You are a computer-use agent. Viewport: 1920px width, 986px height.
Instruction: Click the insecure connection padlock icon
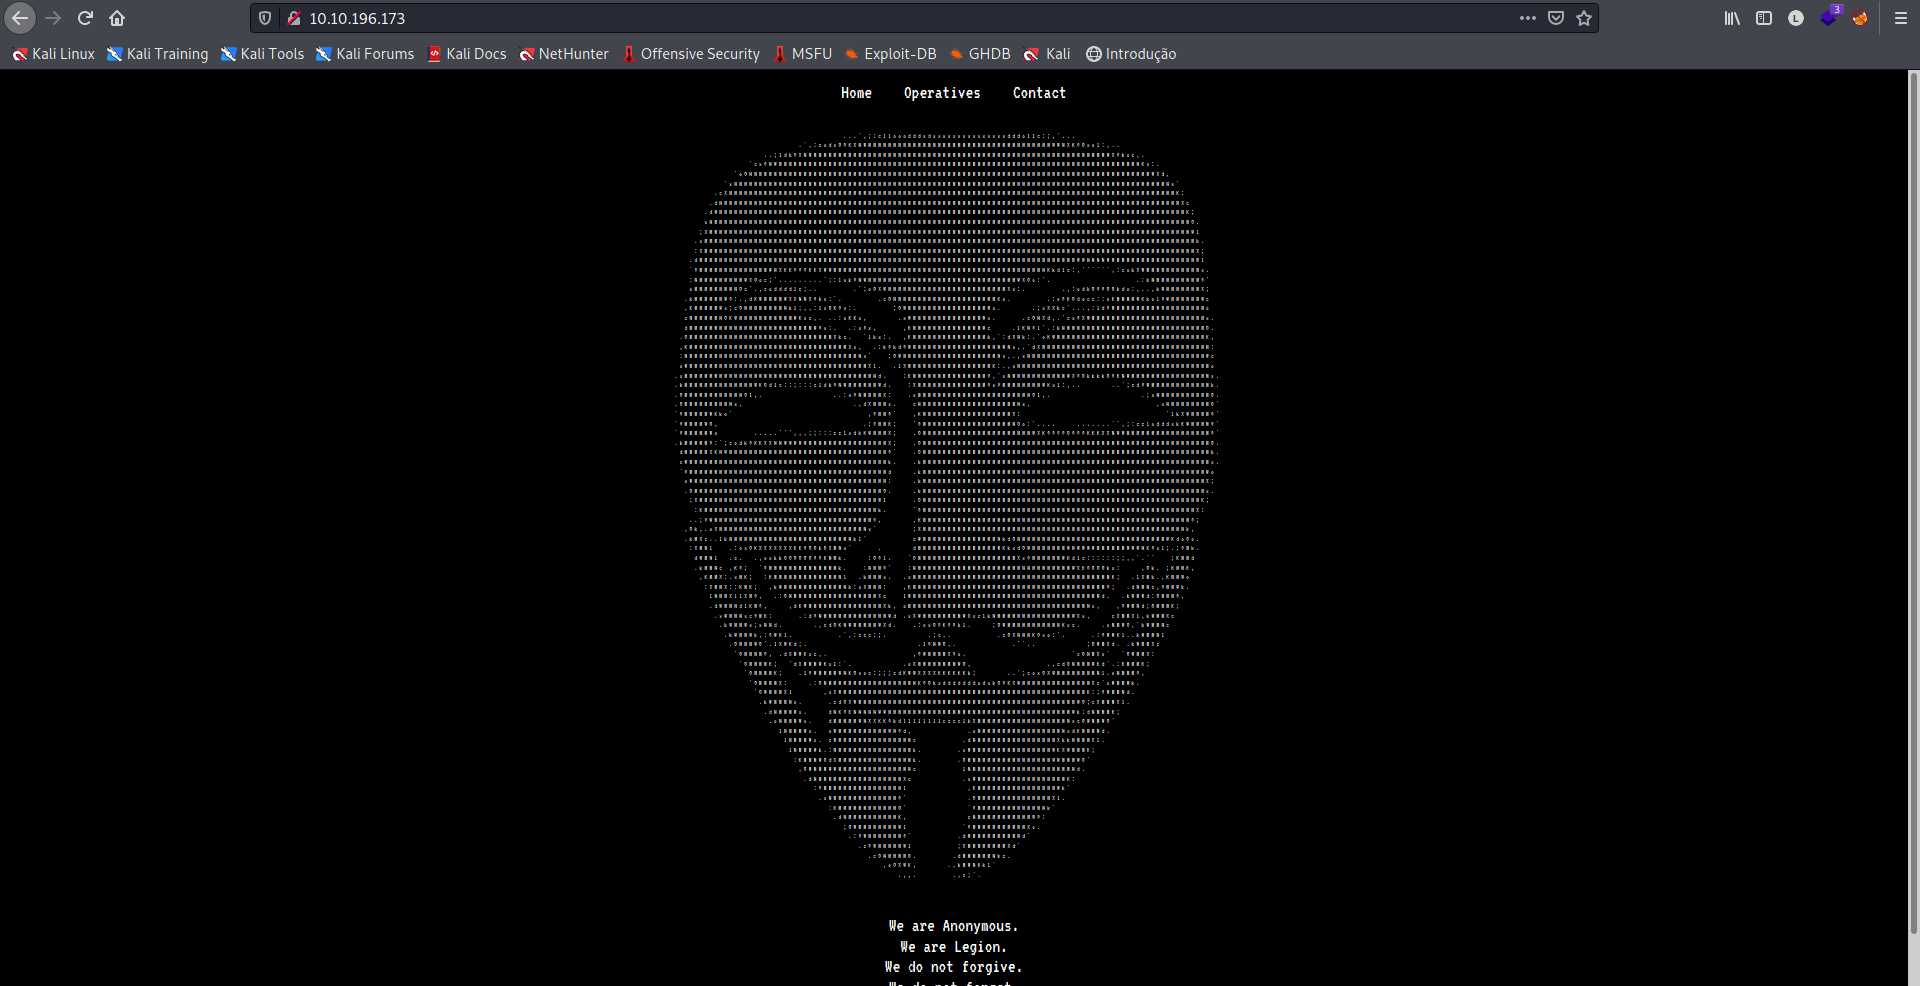pos(294,18)
